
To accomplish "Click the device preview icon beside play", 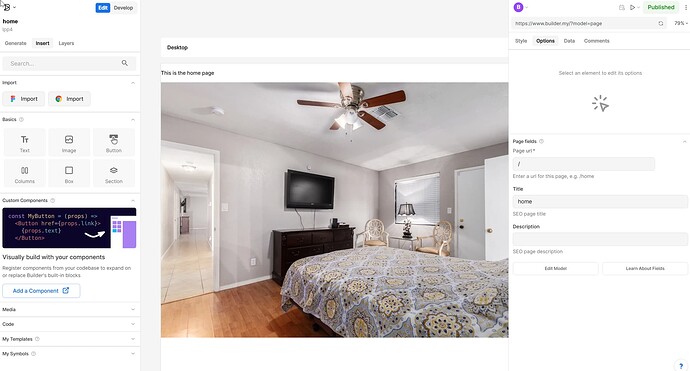I will [x=622, y=7].
